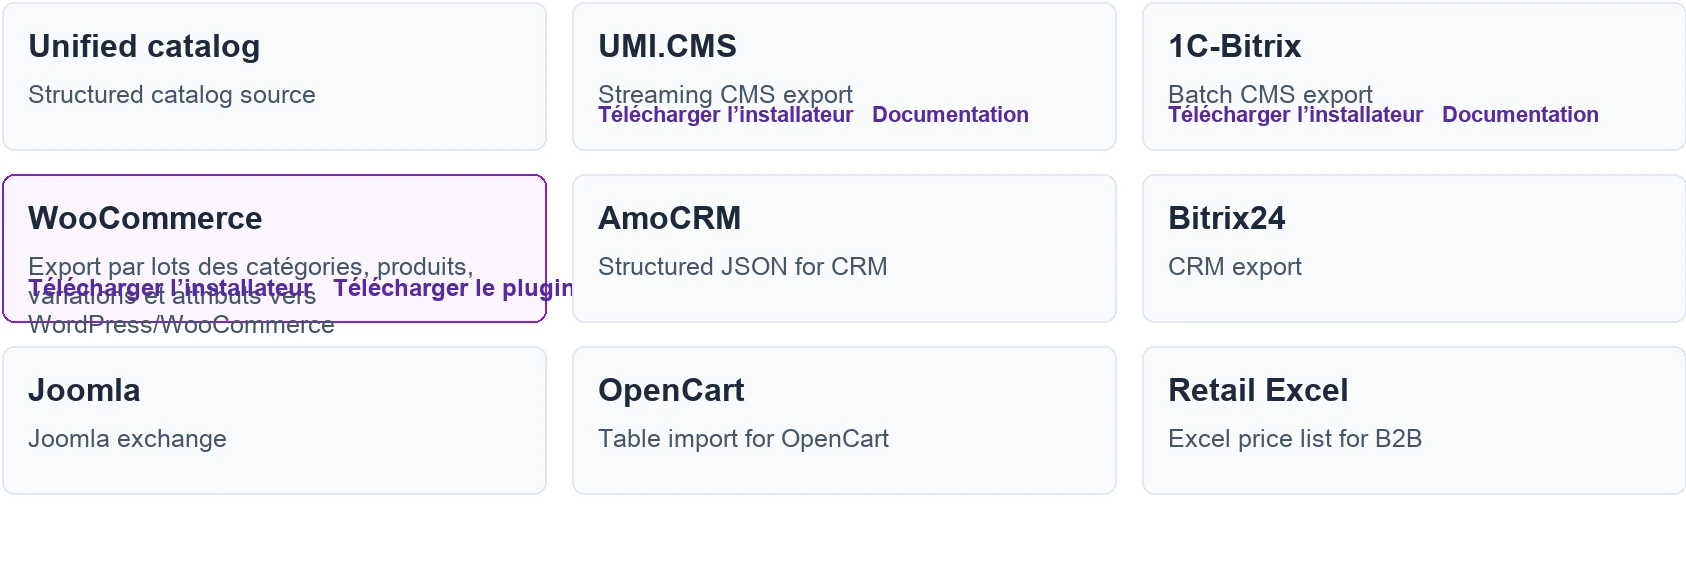Click 'Streaming CMS export' description
Viewport: 1686px width, 588px height.
tap(725, 93)
